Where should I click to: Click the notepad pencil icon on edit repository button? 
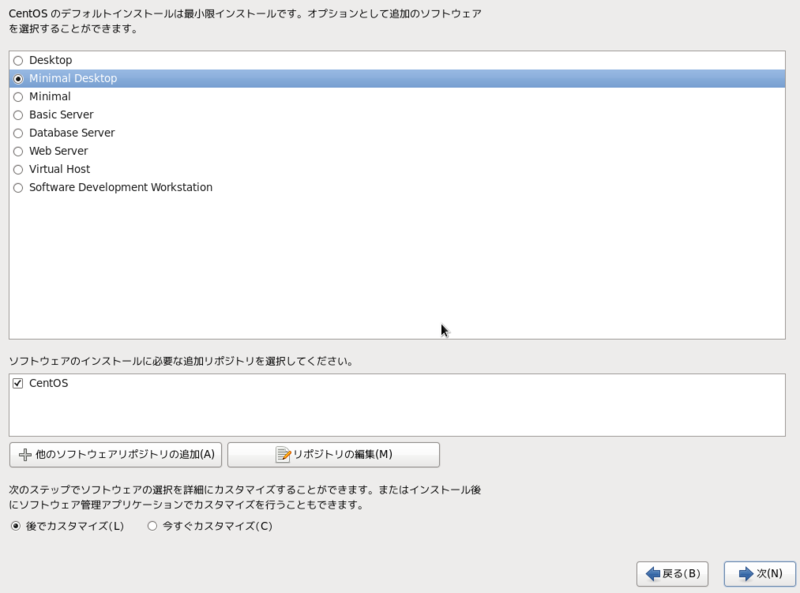(x=283, y=454)
